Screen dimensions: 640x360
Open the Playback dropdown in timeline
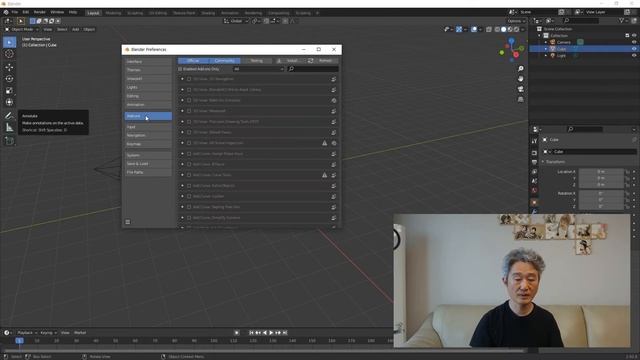click(x=27, y=333)
